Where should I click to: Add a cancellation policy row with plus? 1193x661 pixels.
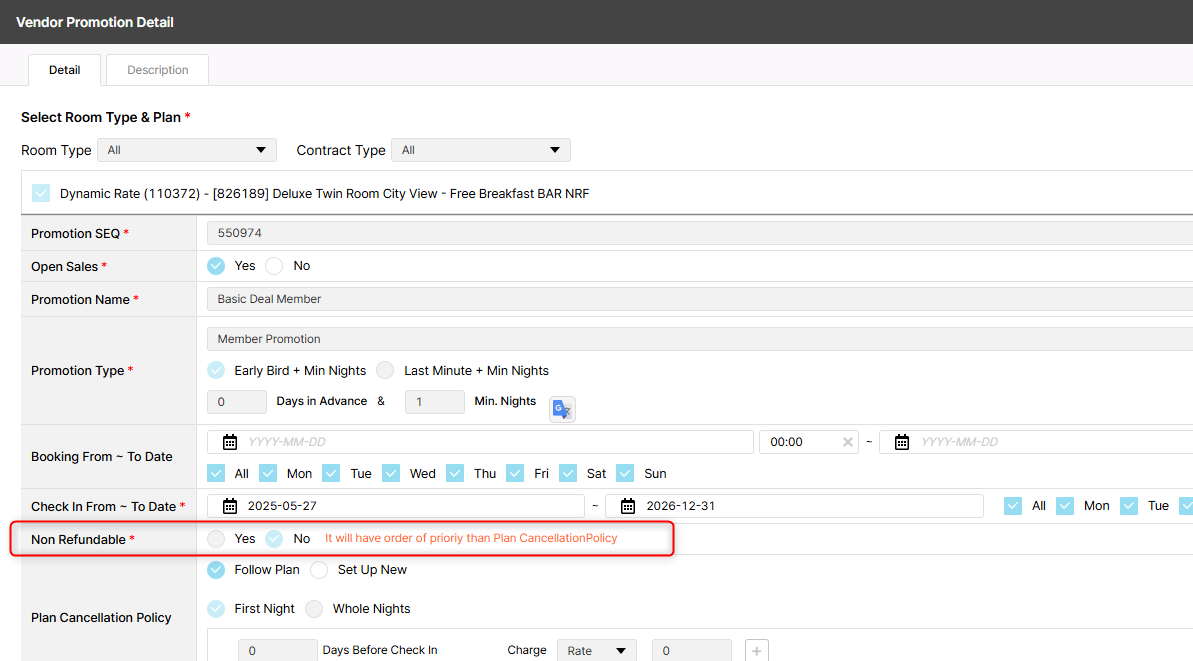[x=756, y=651]
